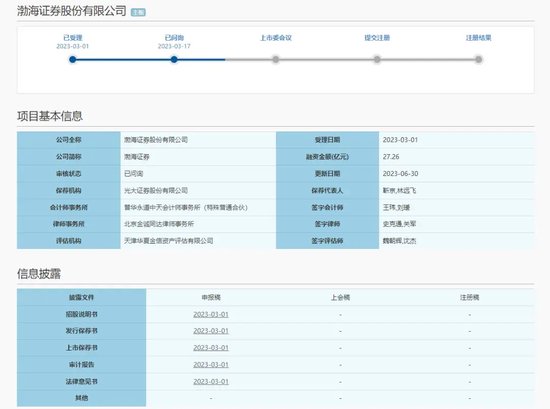Click the 项目基本信息 section heading
The image size is (550, 409).
point(50,116)
